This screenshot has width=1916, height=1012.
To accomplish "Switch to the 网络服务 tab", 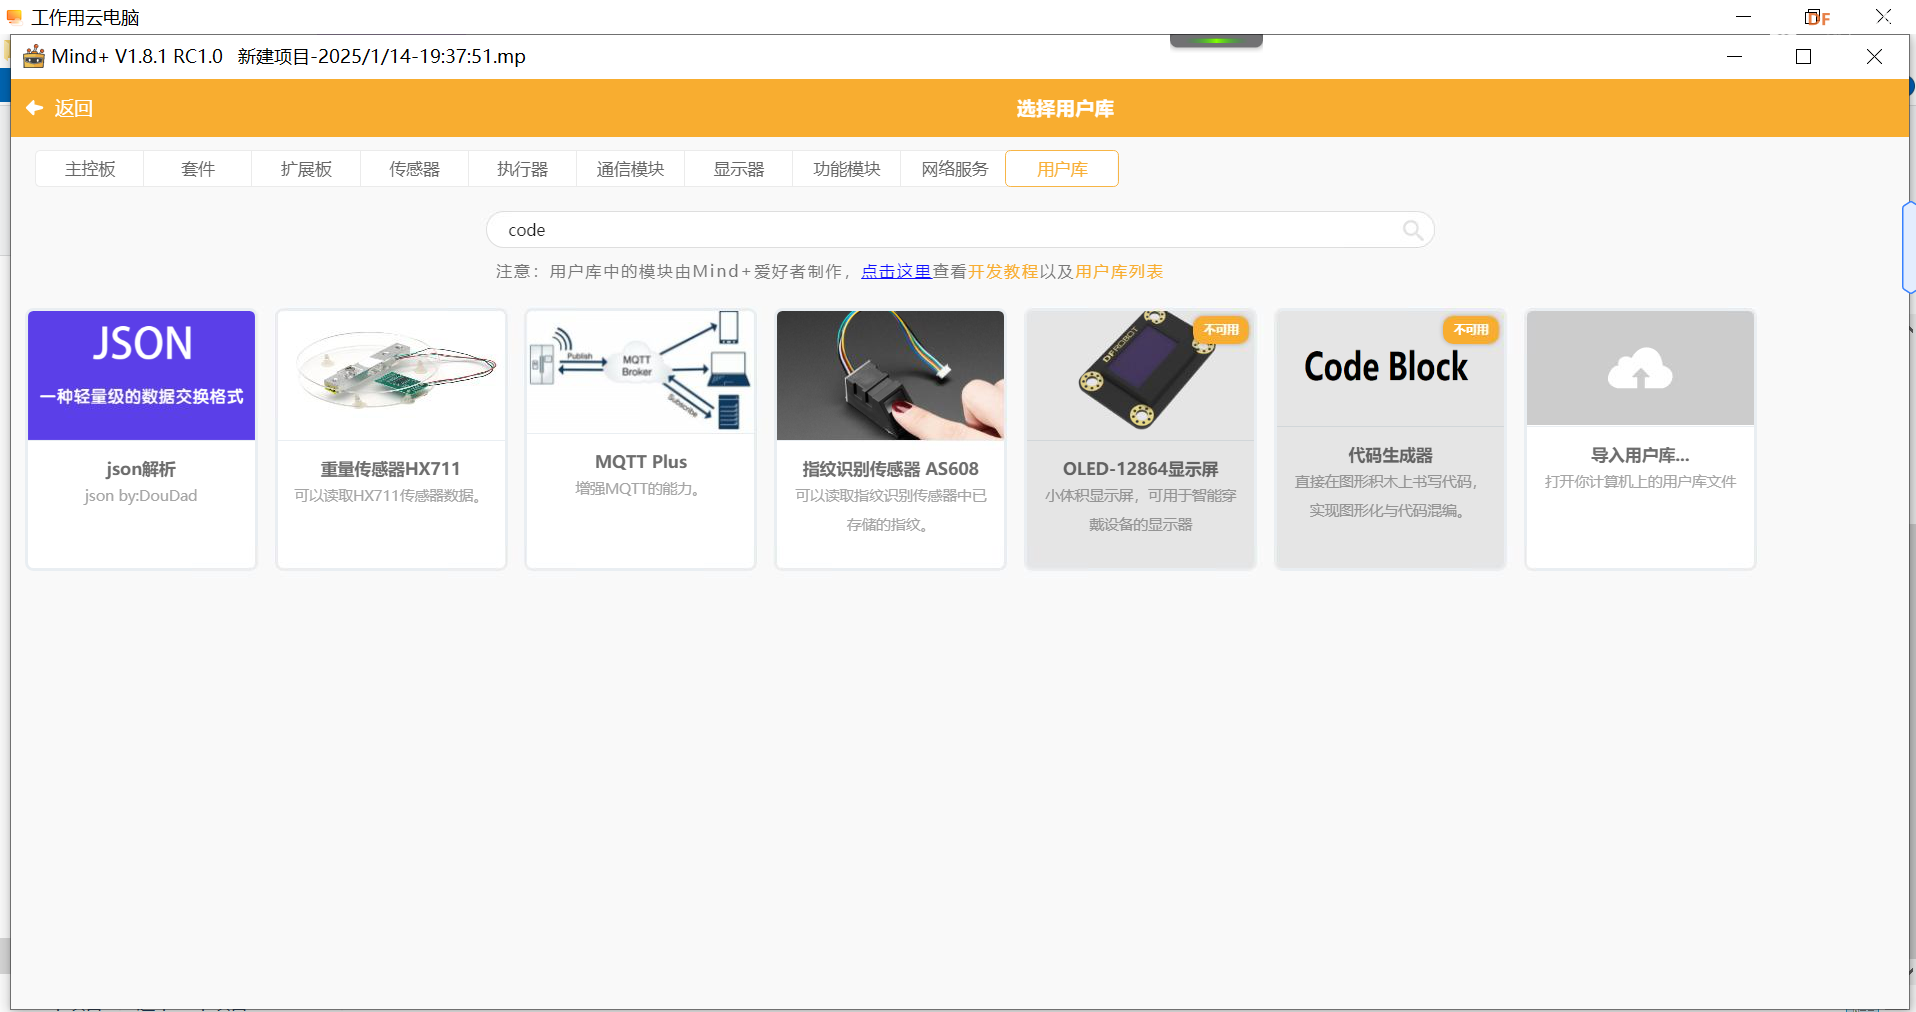I will [954, 169].
